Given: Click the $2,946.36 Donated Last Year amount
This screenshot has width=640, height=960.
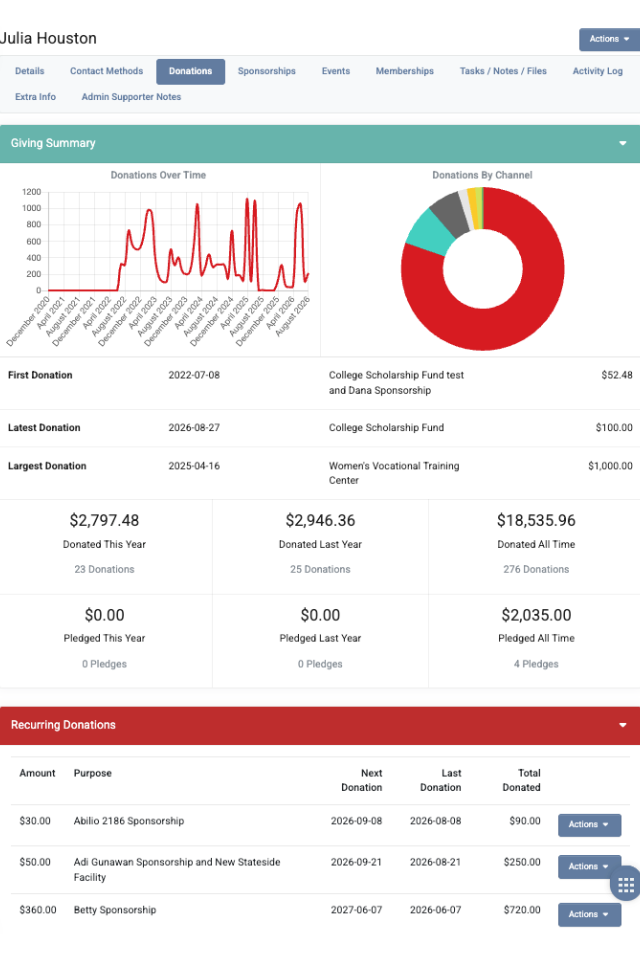Looking at the screenshot, I should pyautogui.click(x=320, y=520).
